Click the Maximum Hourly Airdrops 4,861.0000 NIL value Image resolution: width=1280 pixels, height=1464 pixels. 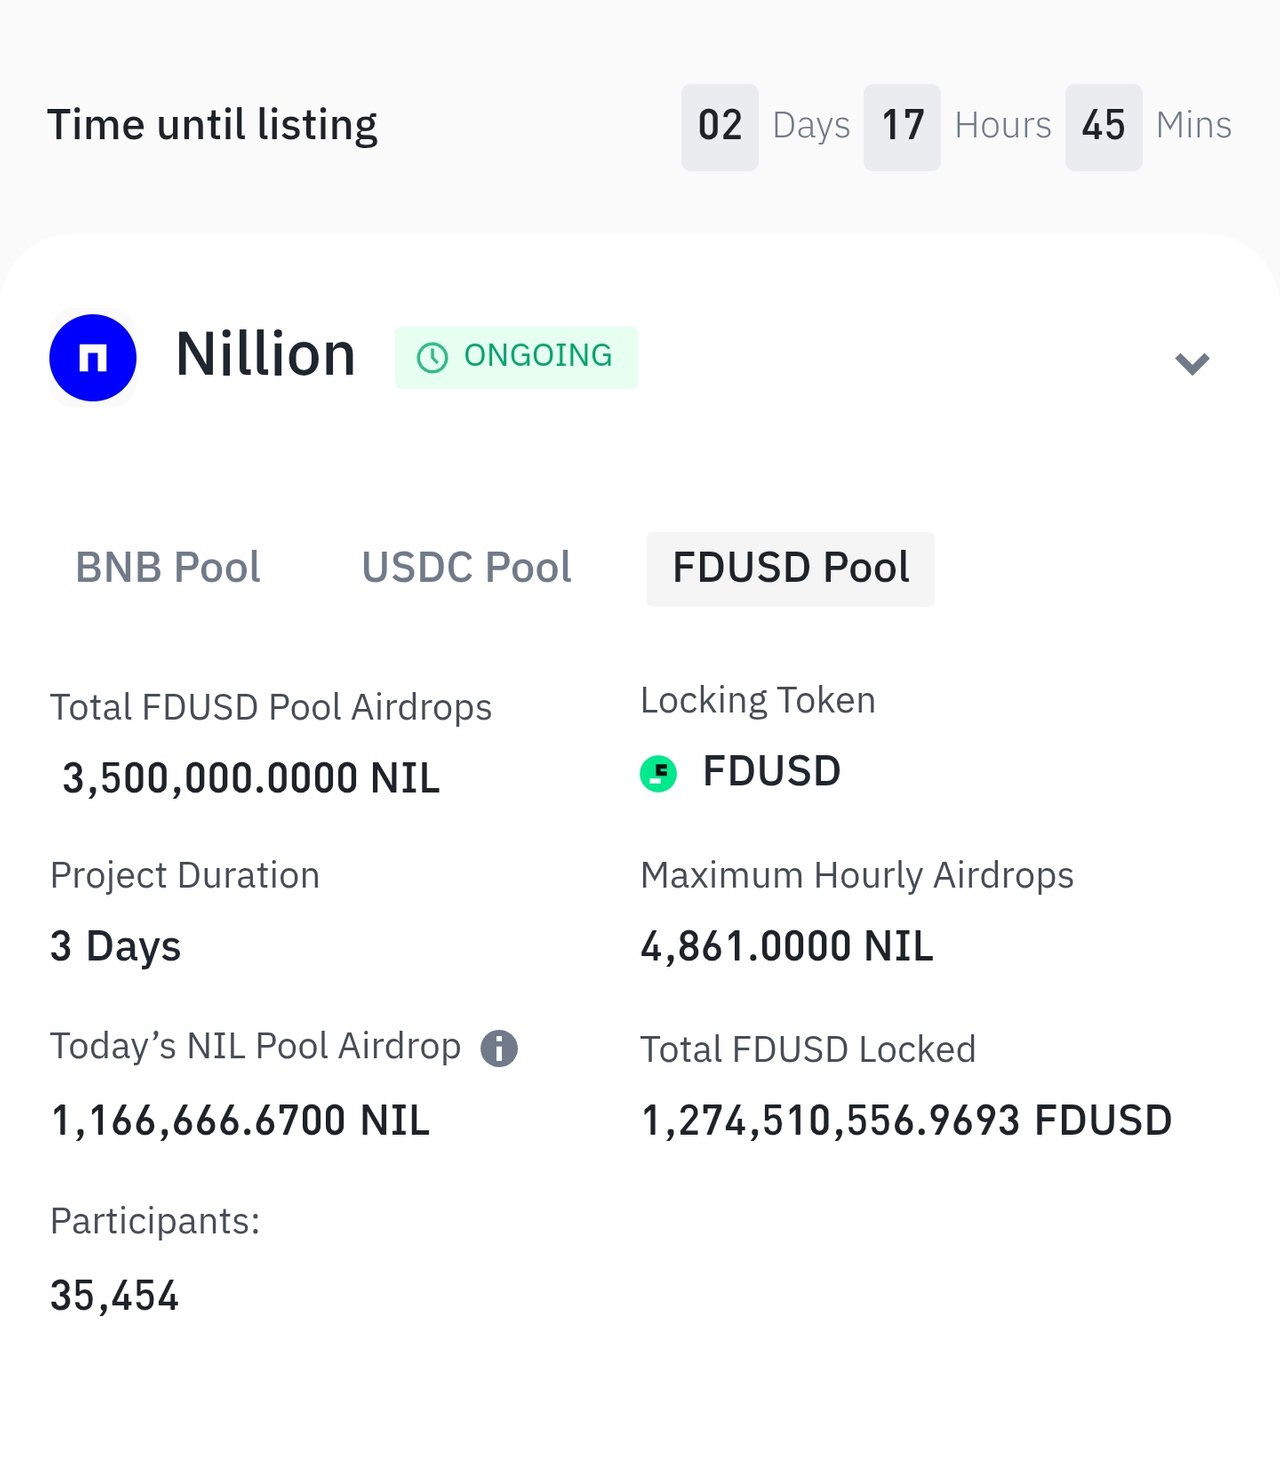coord(787,946)
